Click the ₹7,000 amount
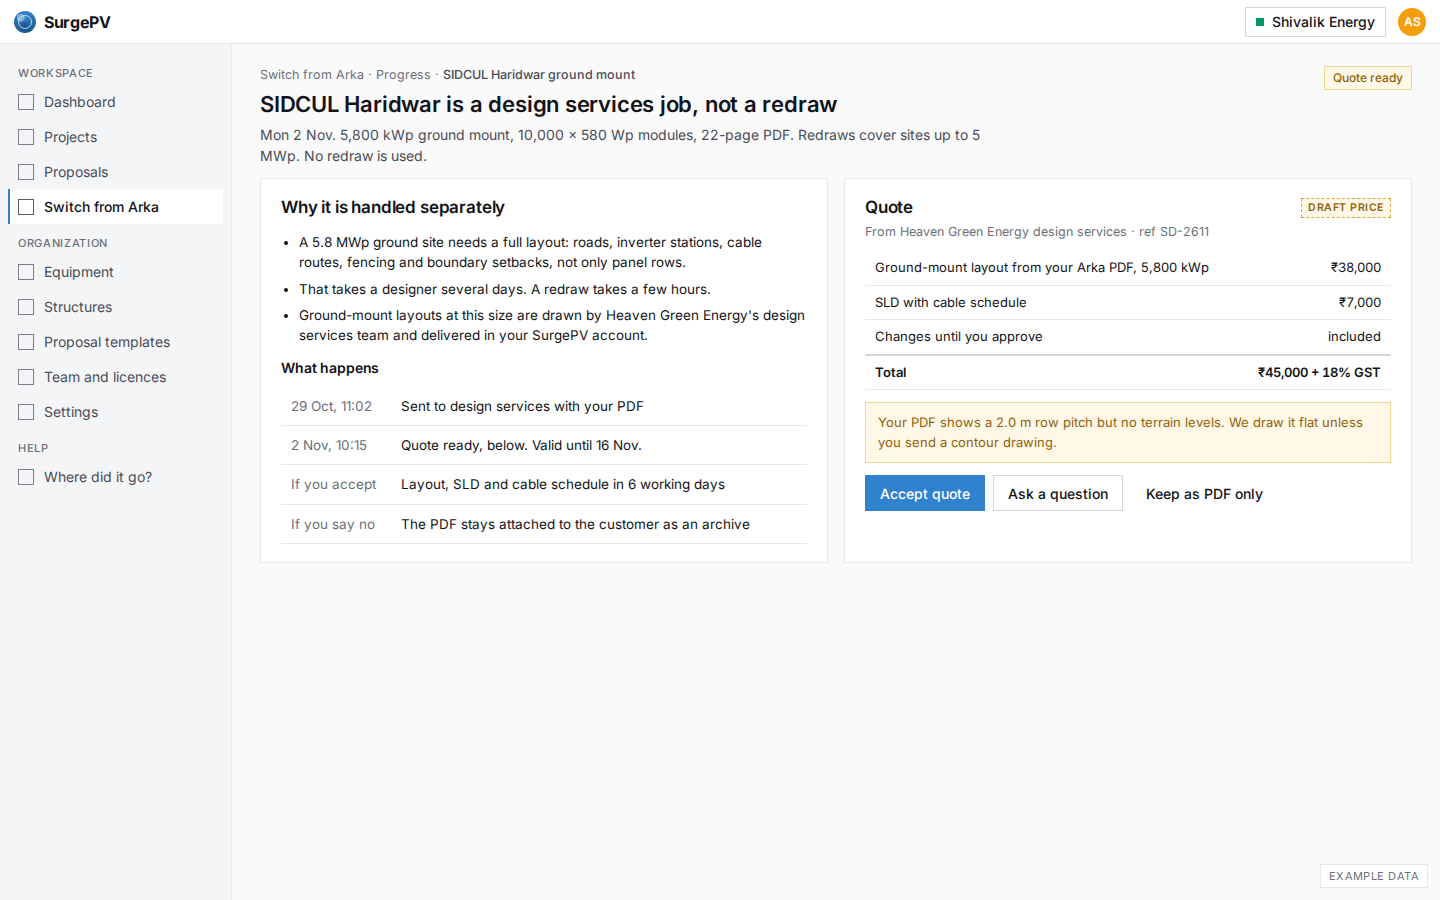 coord(1360,303)
